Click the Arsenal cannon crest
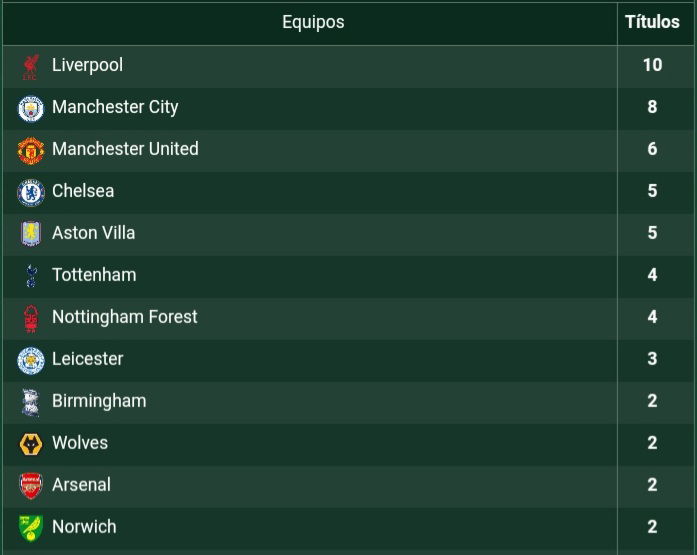This screenshot has height=555, width=697. point(31,486)
